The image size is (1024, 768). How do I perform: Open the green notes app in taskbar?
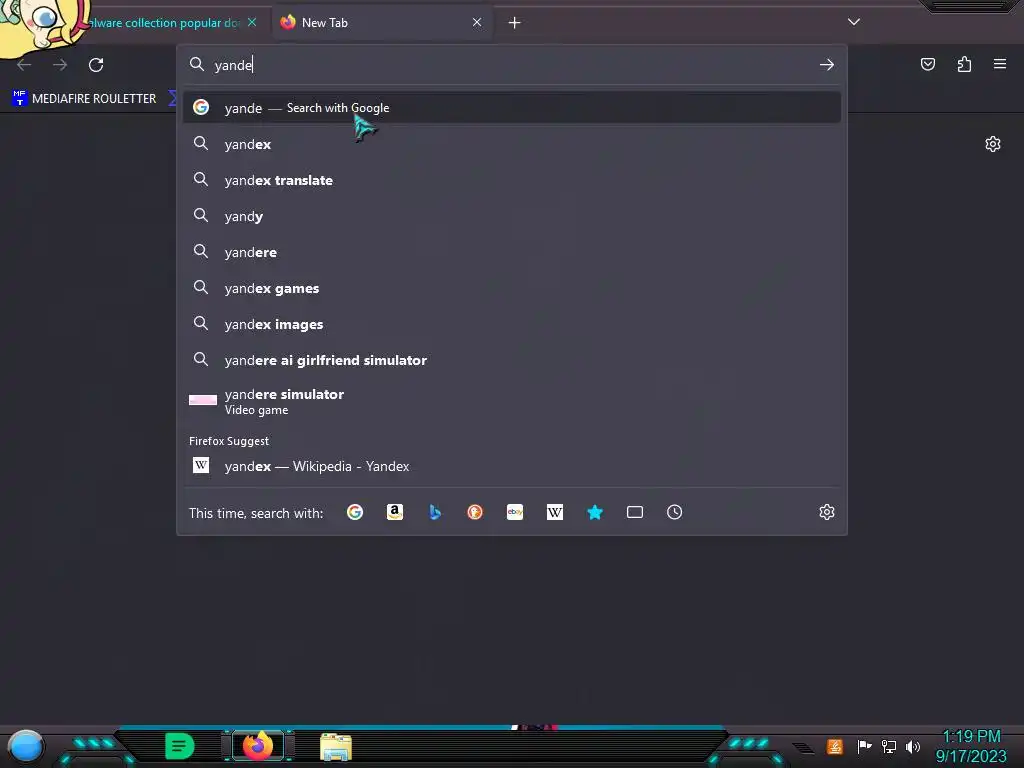(179, 746)
